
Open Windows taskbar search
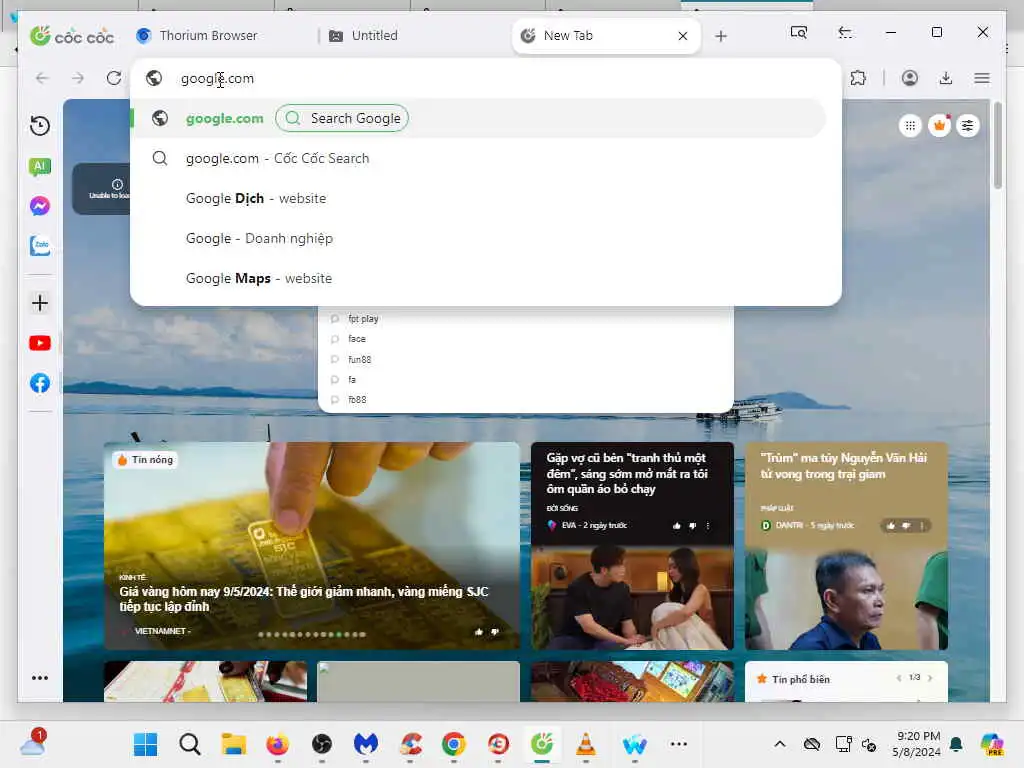click(x=190, y=744)
